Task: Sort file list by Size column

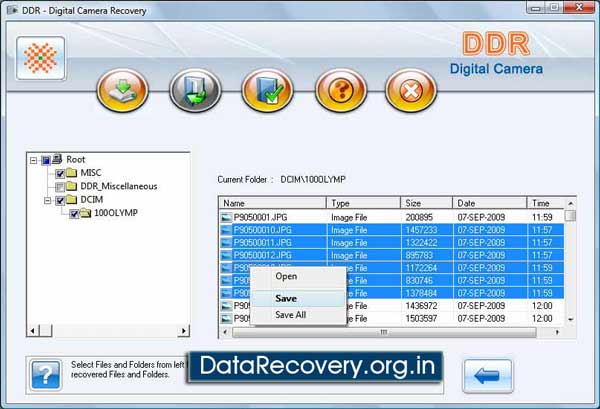Action: (x=426, y=203)
